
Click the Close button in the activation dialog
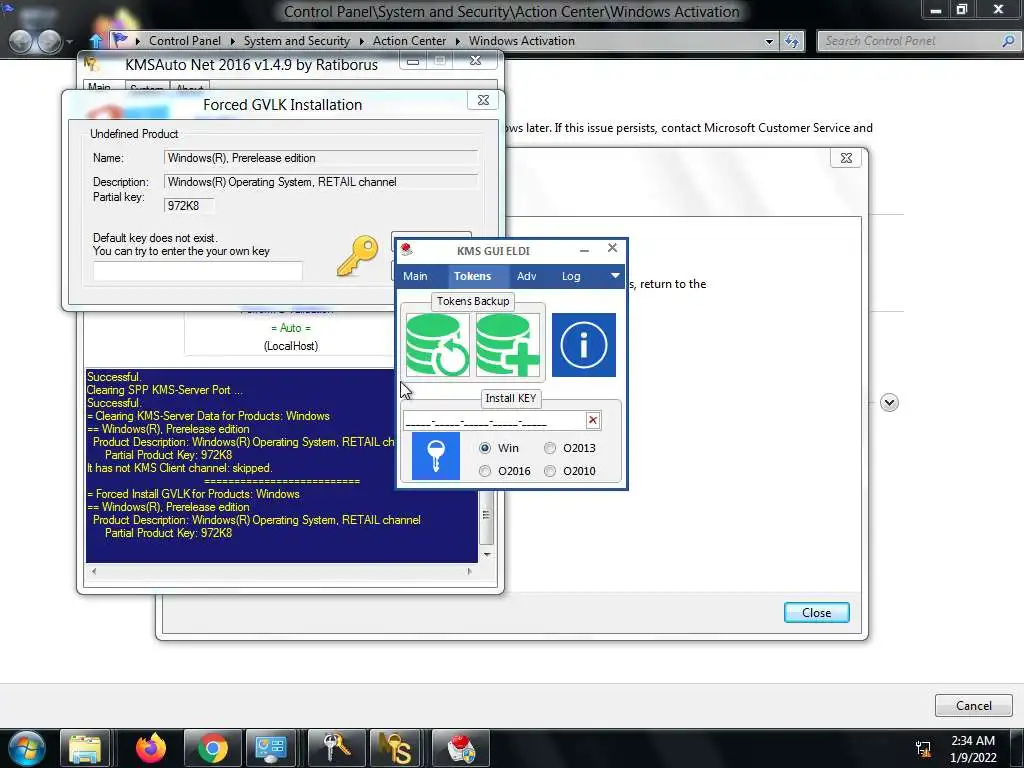816,613
